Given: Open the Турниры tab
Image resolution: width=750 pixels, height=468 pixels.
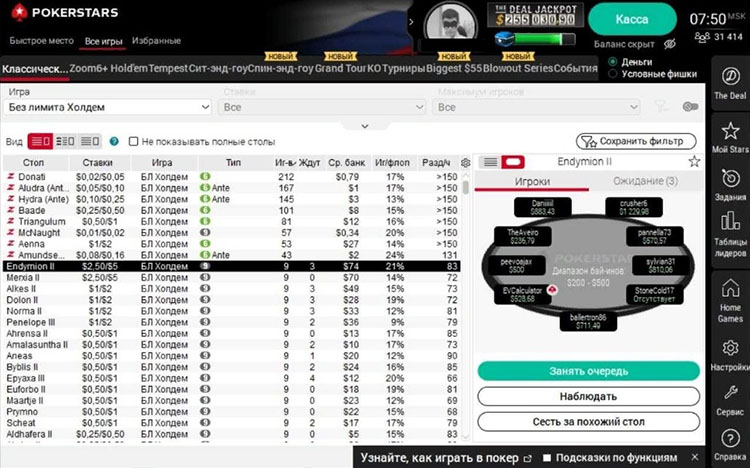Looking at the screenshot, I should pyautogui.click(x=403, y=68).
